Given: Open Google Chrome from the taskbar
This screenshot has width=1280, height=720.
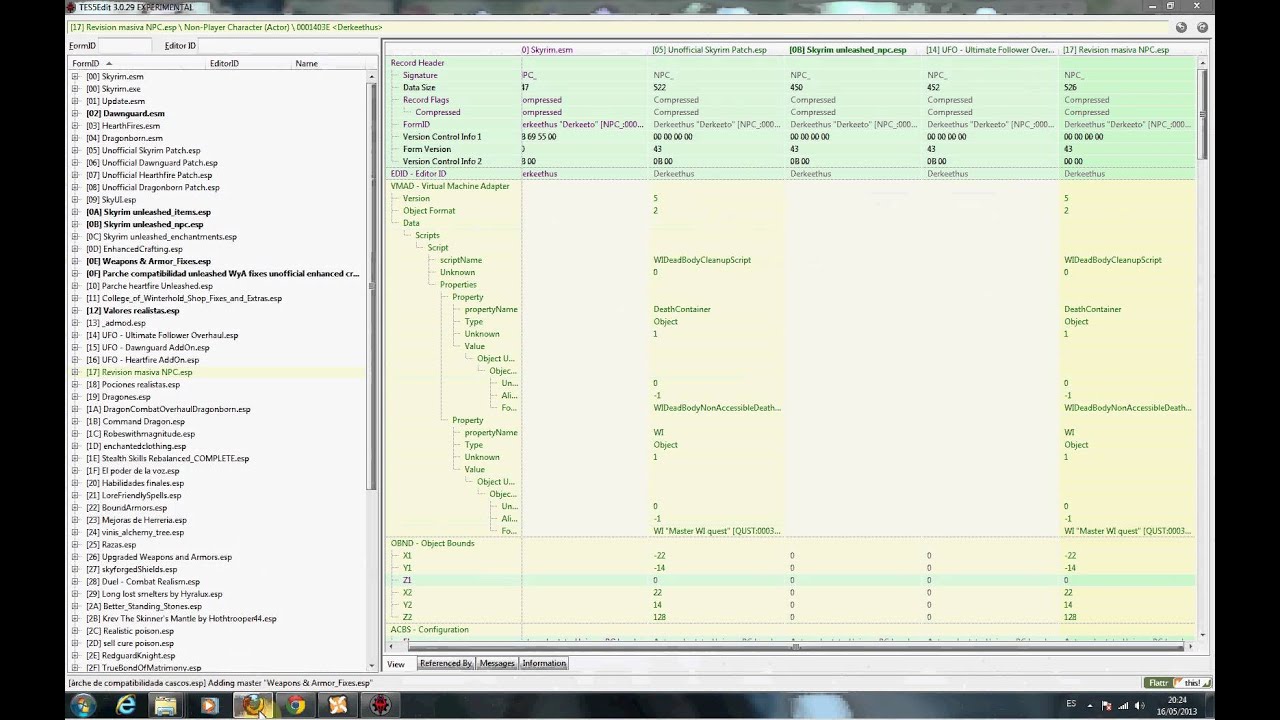Looking at the screenshot, I should click(x=295, y=705).
